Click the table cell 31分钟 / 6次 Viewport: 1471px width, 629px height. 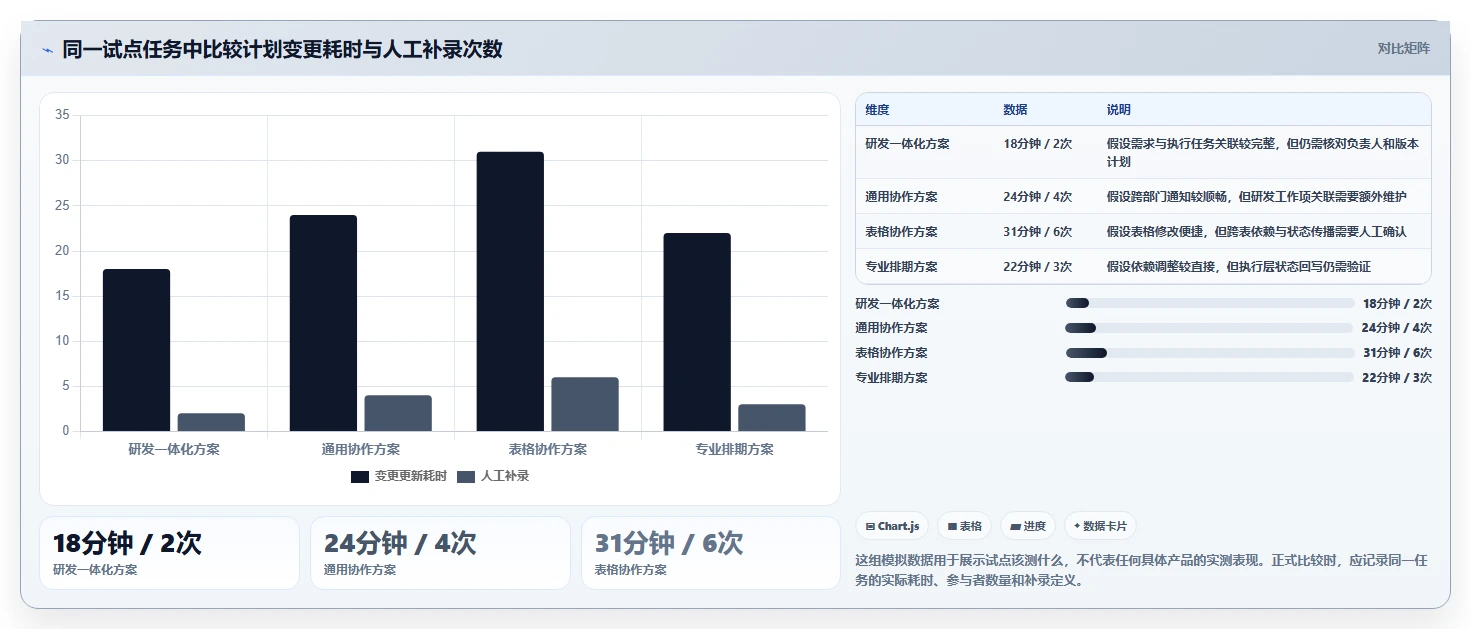tap(1037, 232)
